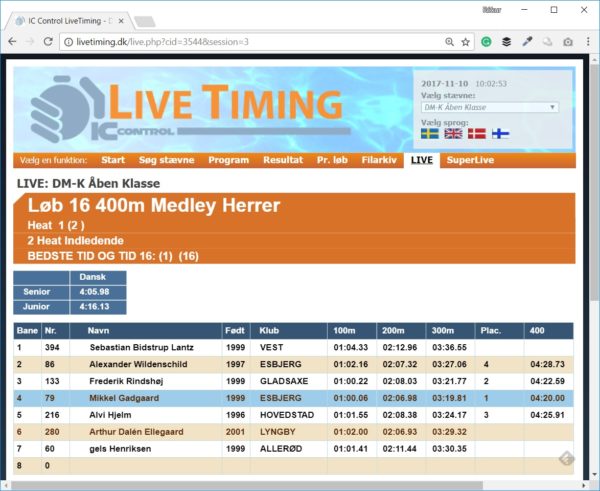Choose the Danish flag language icon
The image size is (600, 491).
click(x=477, y=133)
